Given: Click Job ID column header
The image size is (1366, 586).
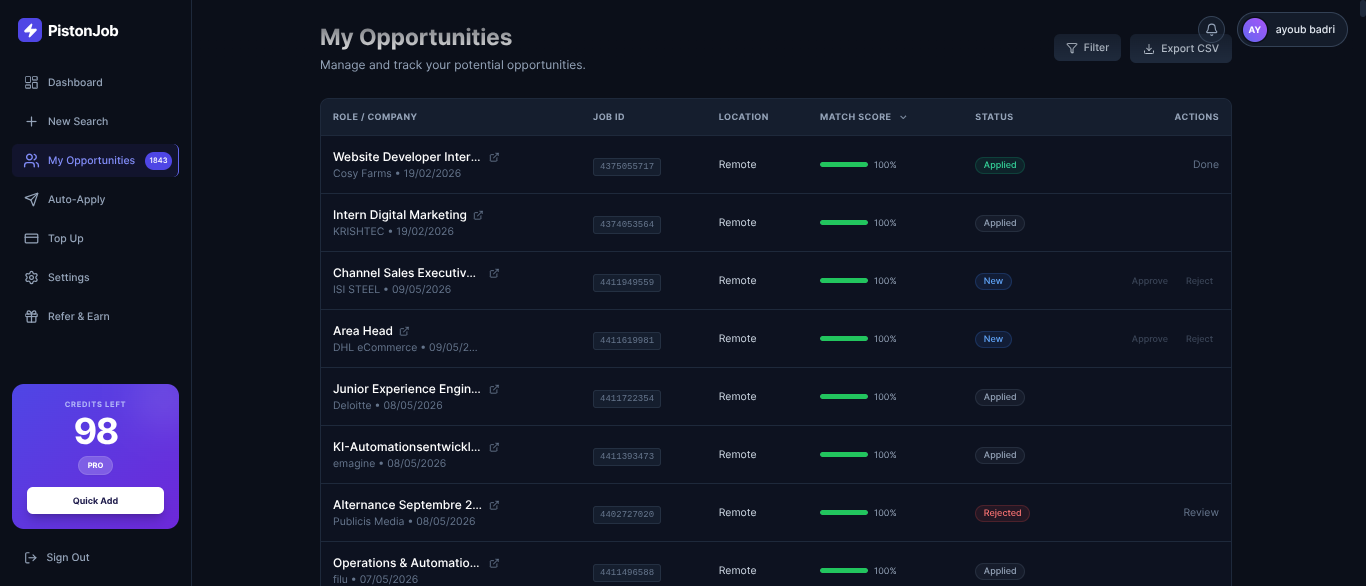Looking at the screenshot, I should coord(609,117).
